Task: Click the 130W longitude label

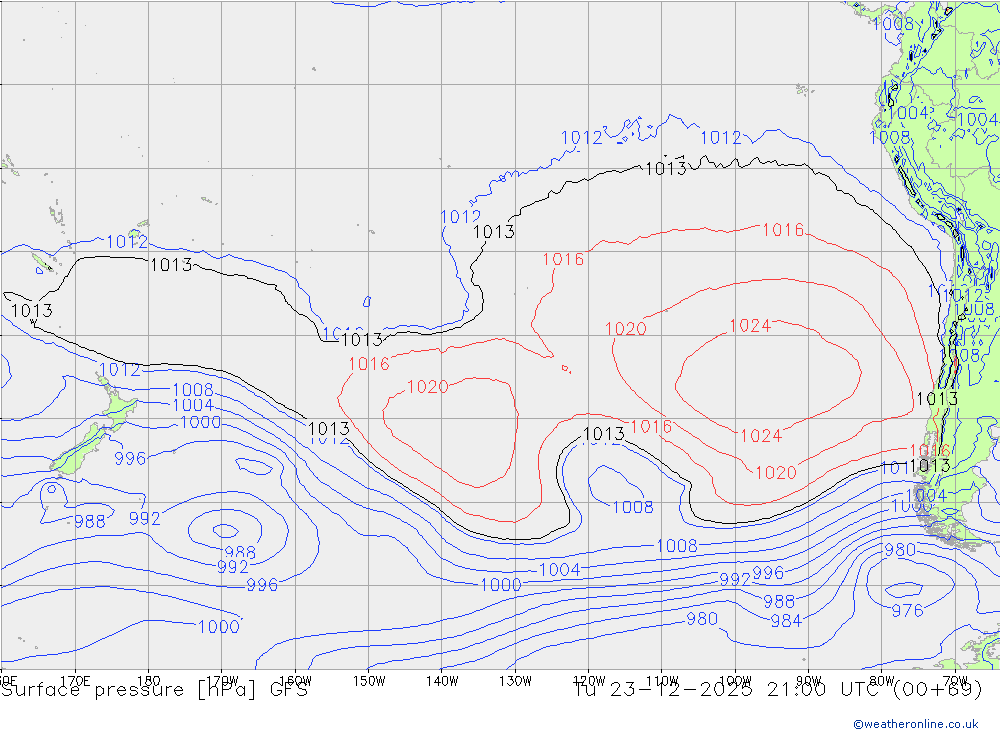Action: pos(515,680)
